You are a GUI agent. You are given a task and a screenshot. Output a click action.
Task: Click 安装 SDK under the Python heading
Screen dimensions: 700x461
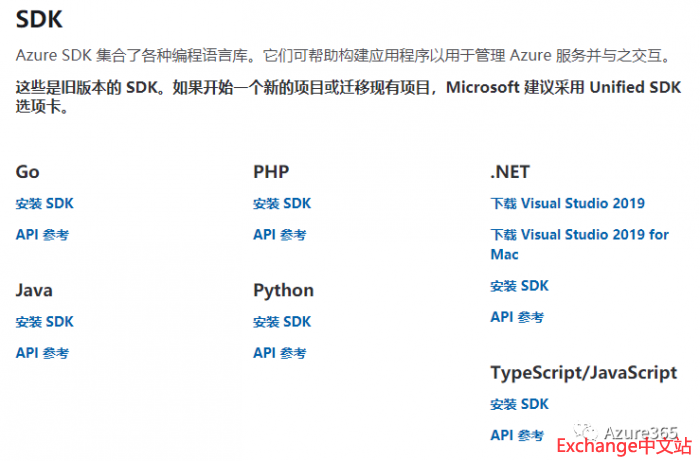[282, 322]
